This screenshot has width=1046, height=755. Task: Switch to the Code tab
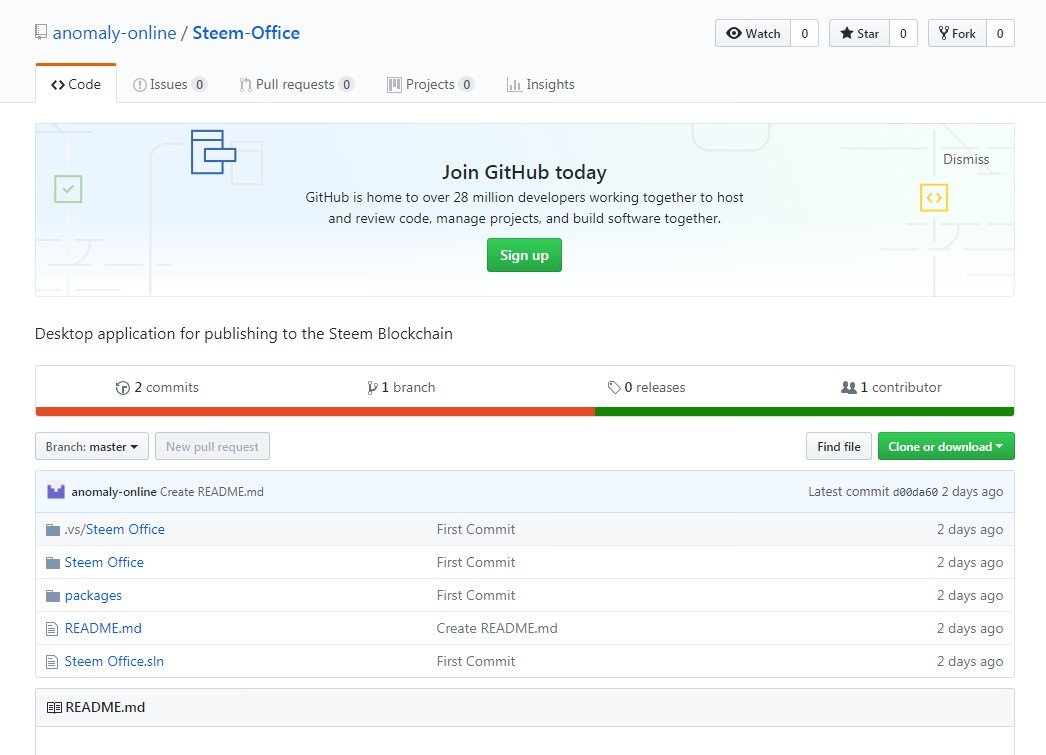(76, 84)
